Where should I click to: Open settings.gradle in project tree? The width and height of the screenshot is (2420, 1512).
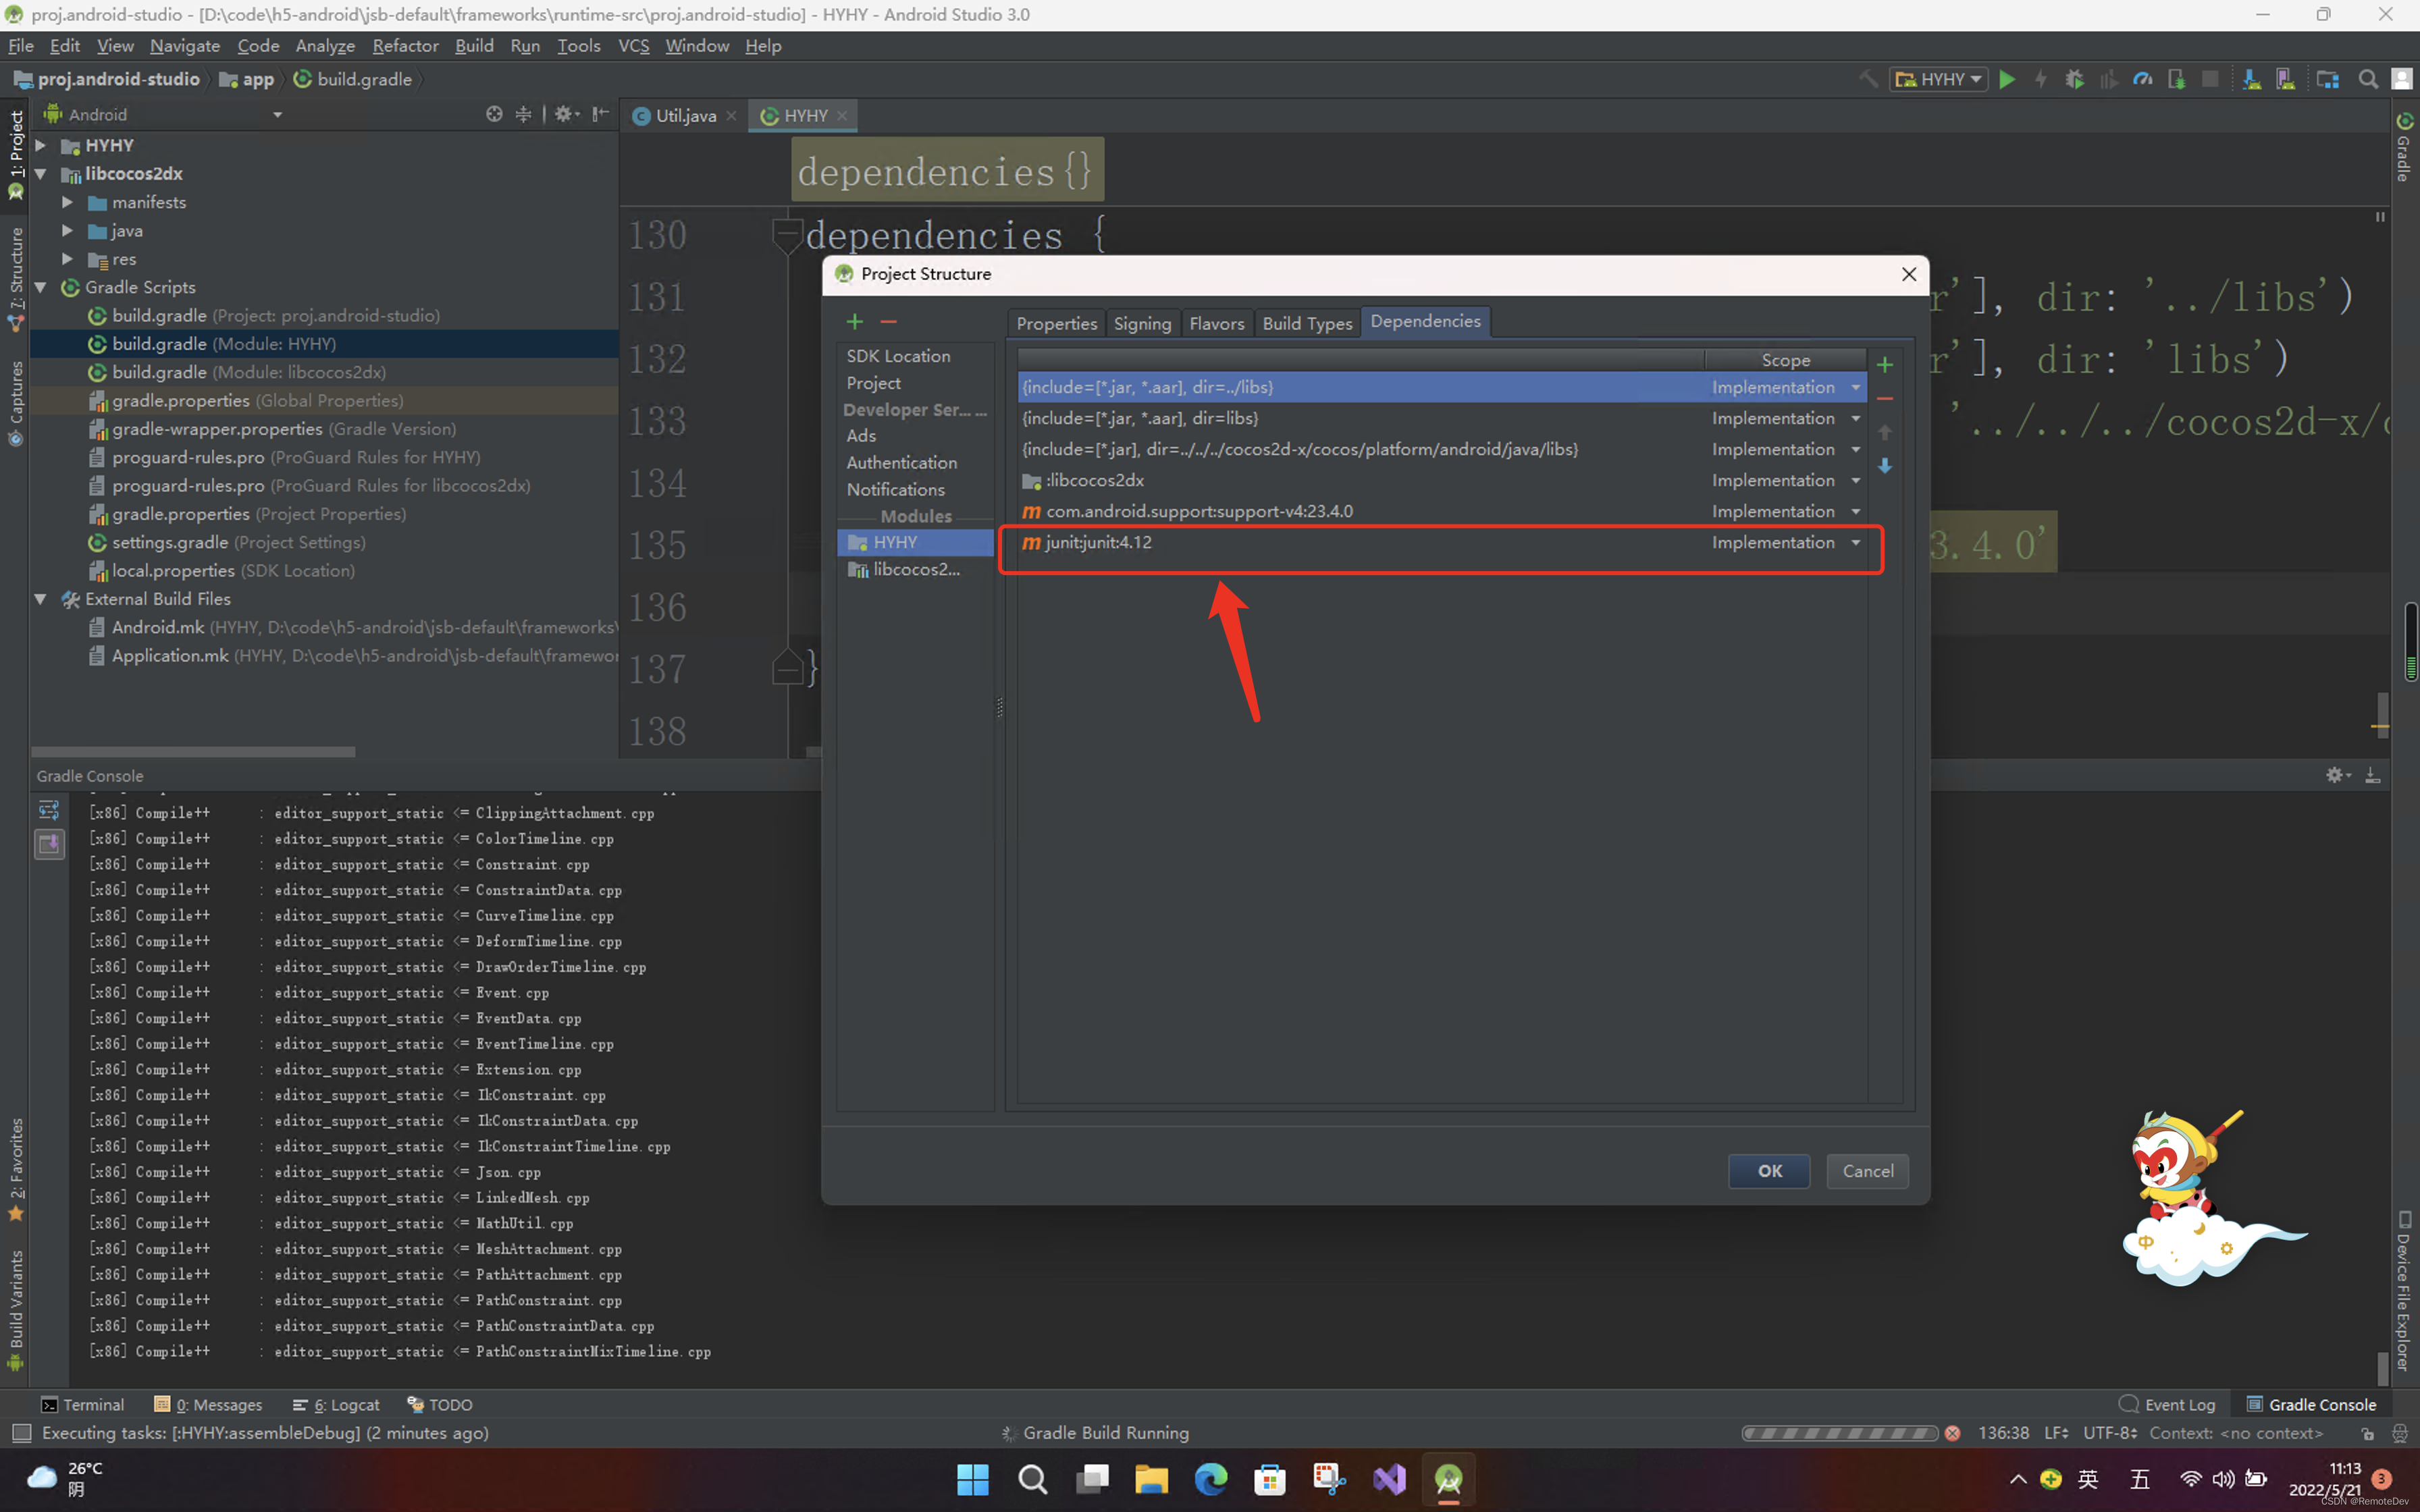click(x=226, y=542)
